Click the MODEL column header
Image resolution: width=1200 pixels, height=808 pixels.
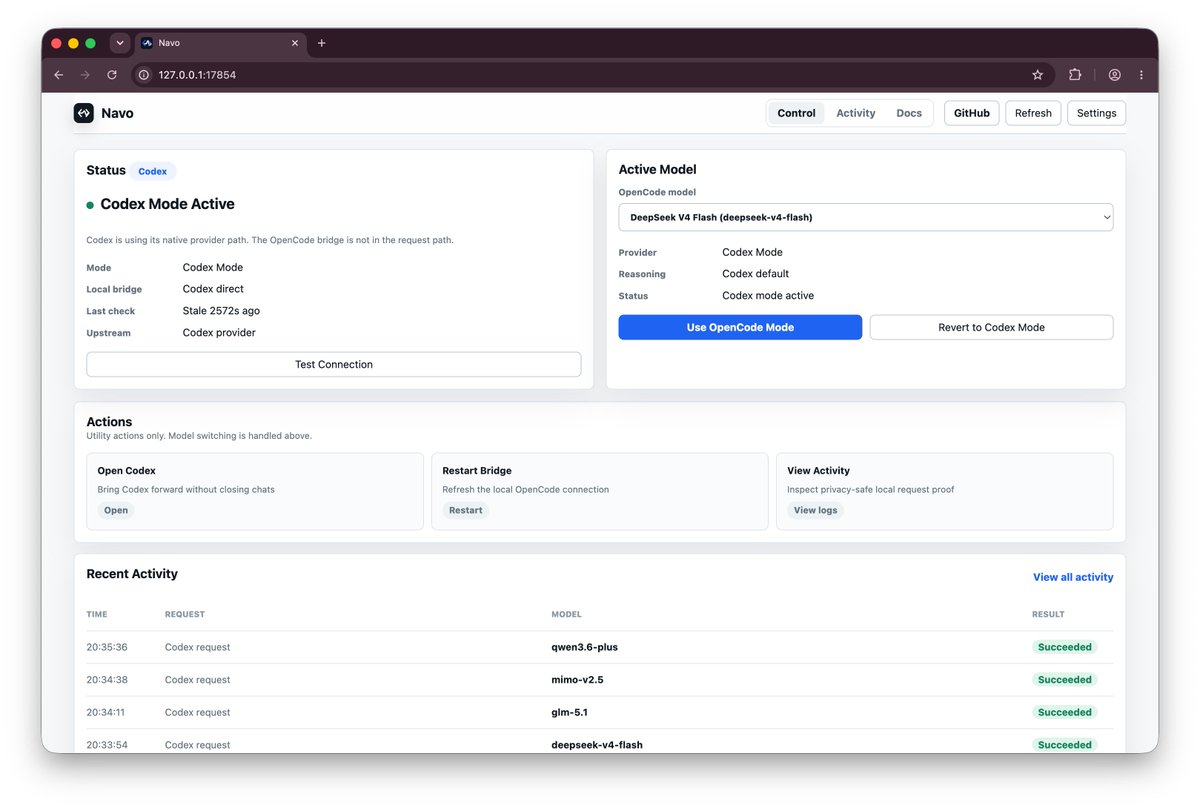pyautogui.click(x=566, y=614)
